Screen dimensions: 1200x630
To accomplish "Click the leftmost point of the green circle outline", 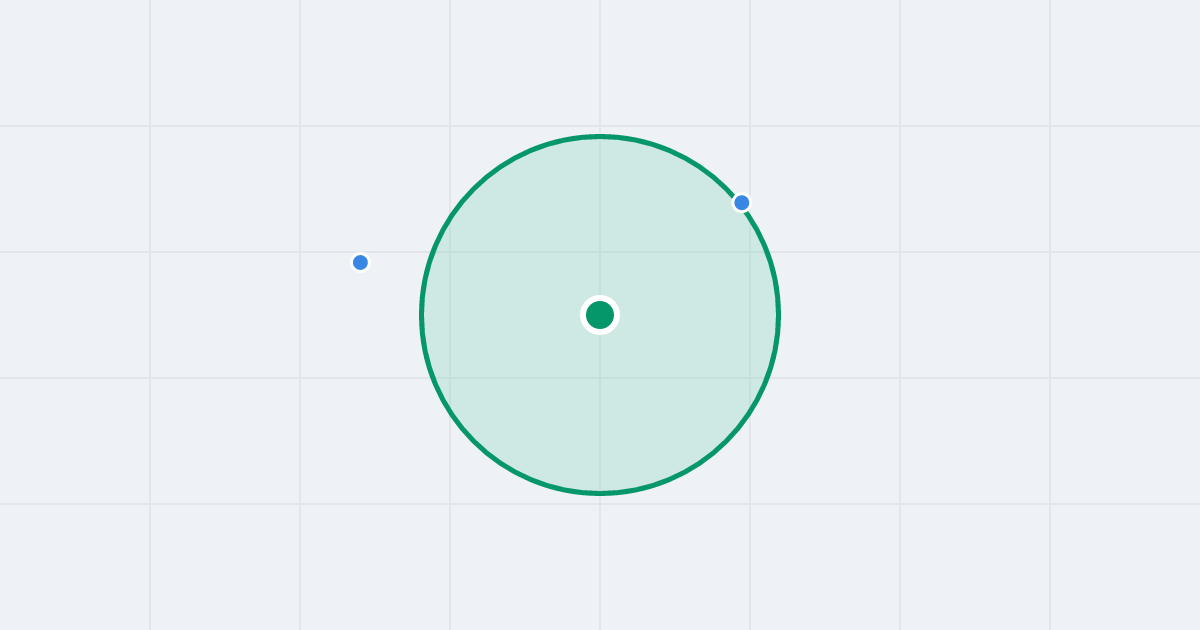I will pos(422,315).
